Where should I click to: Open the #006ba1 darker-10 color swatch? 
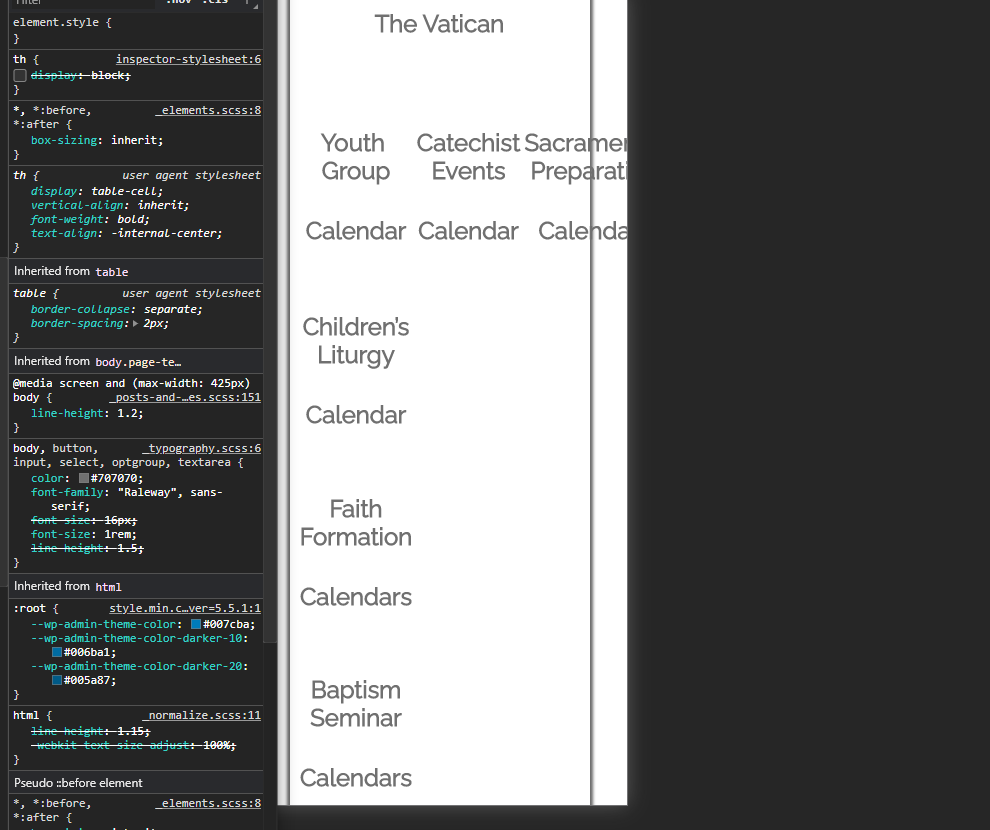click(x=57, y=652)
